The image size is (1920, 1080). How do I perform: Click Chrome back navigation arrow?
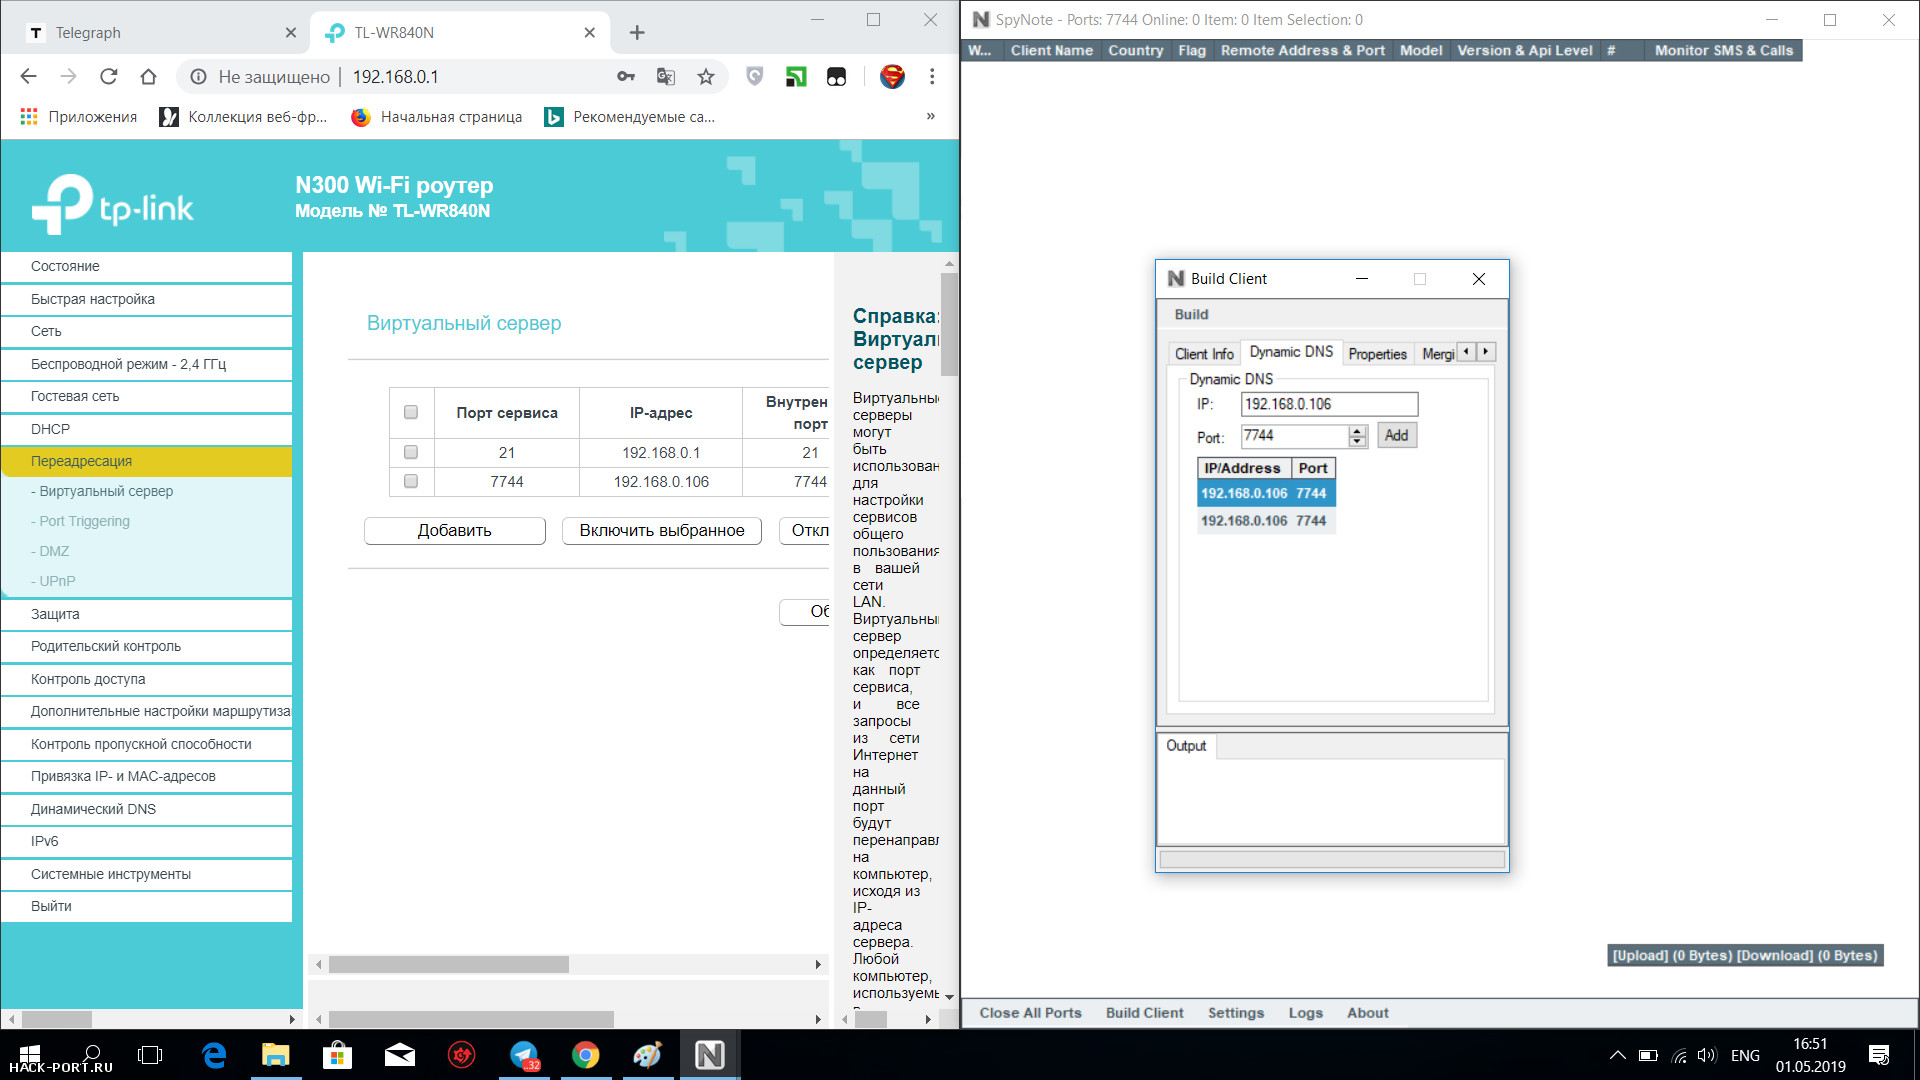click(28, 76)
